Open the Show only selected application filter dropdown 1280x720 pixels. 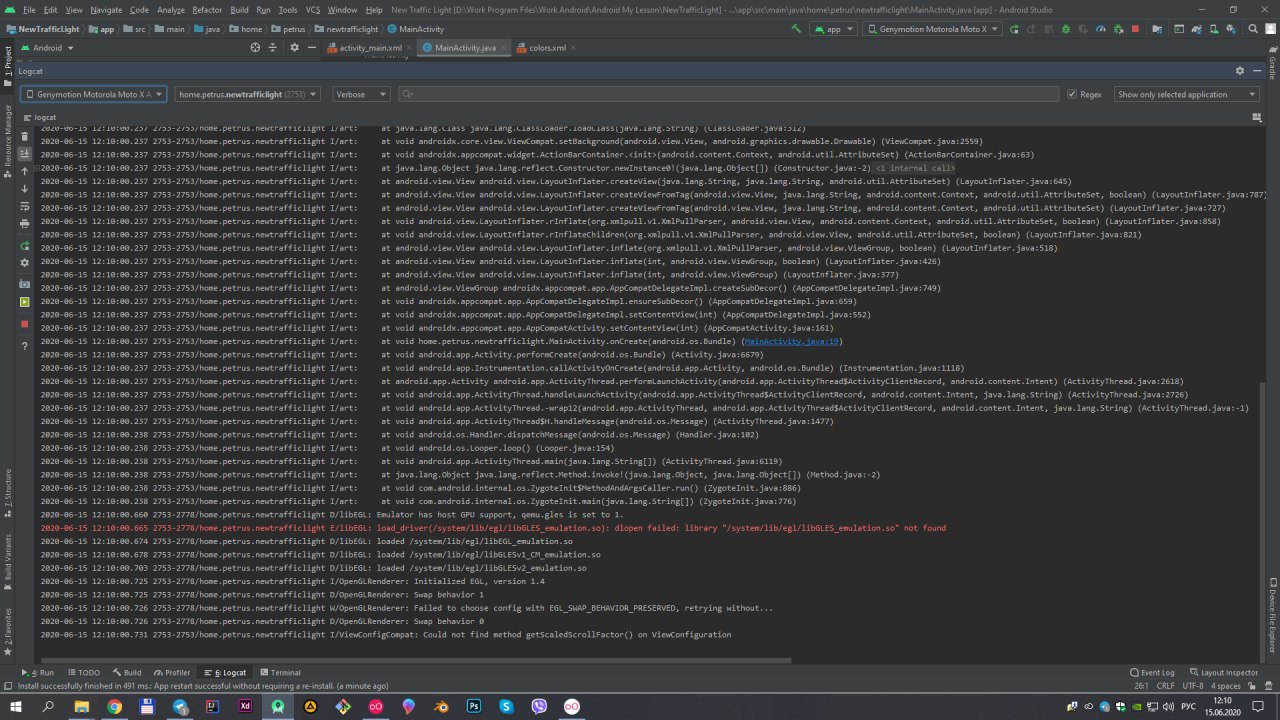pos(1187,94)
